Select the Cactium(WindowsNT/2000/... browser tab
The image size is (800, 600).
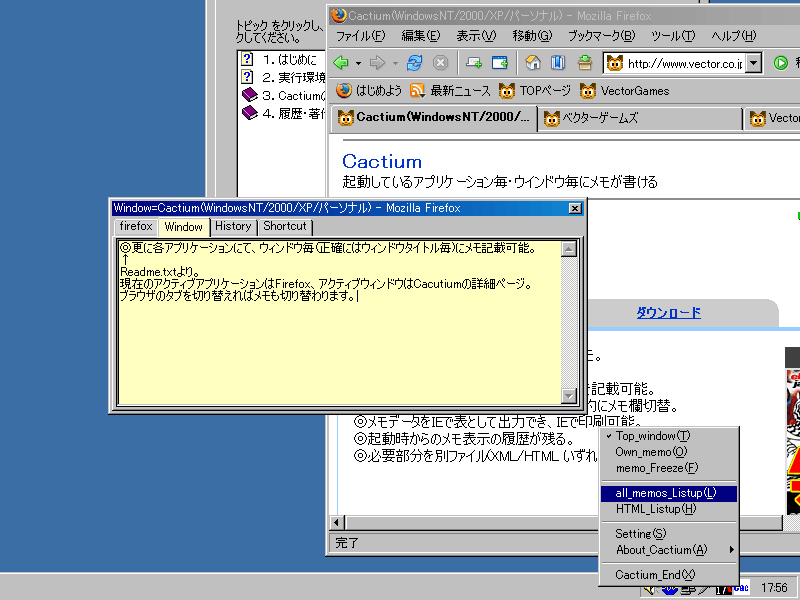[434, 118]
